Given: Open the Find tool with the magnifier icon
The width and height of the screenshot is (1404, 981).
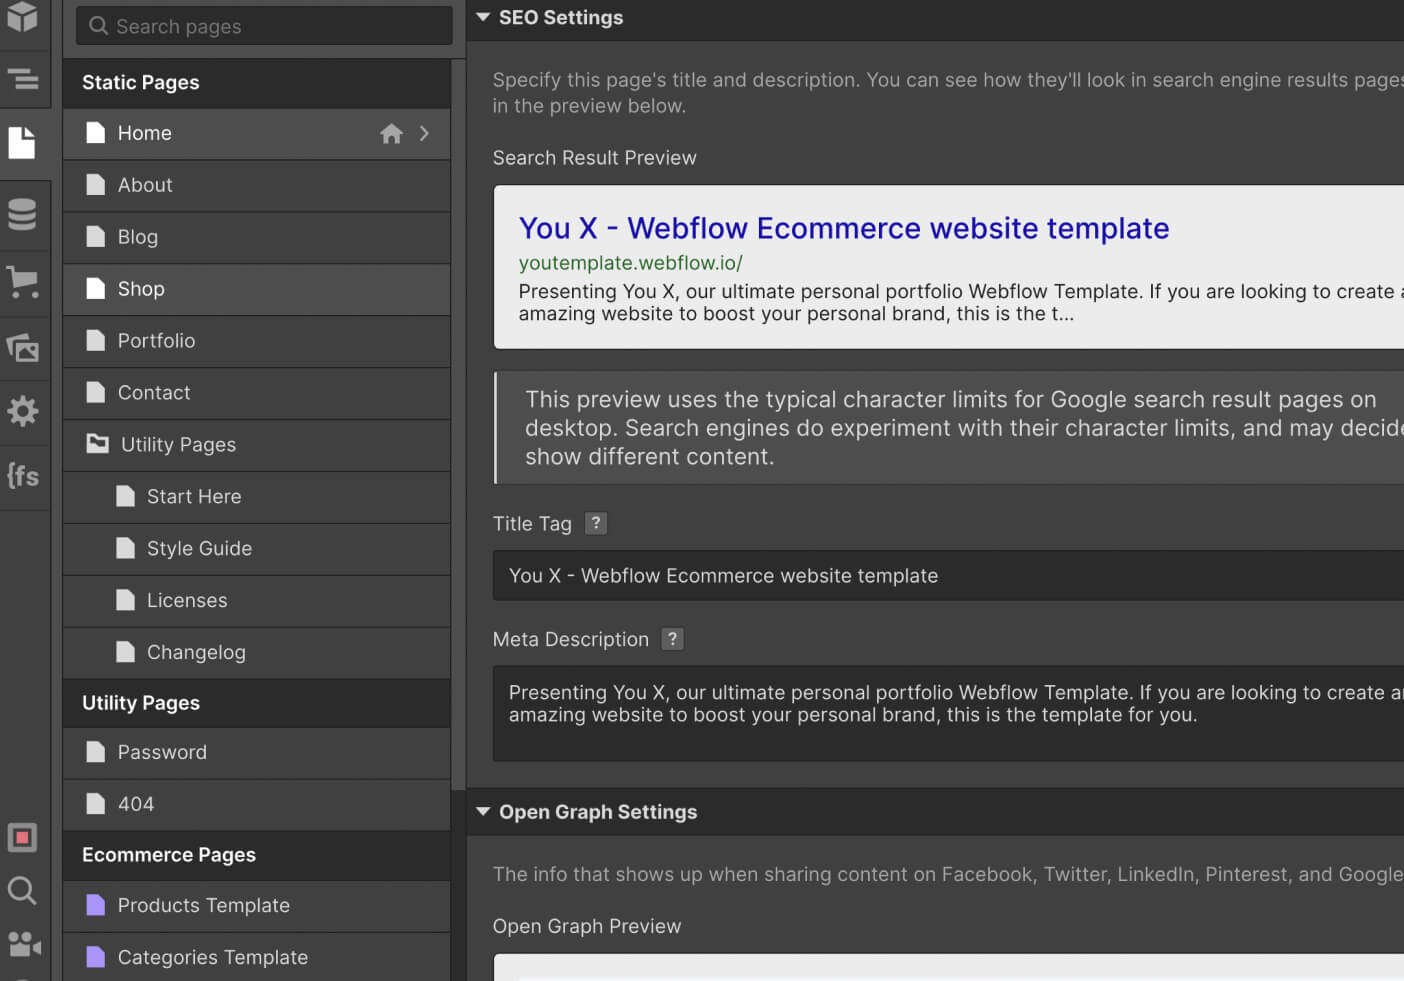Looking at the screenshot, I should click(24, 891).
